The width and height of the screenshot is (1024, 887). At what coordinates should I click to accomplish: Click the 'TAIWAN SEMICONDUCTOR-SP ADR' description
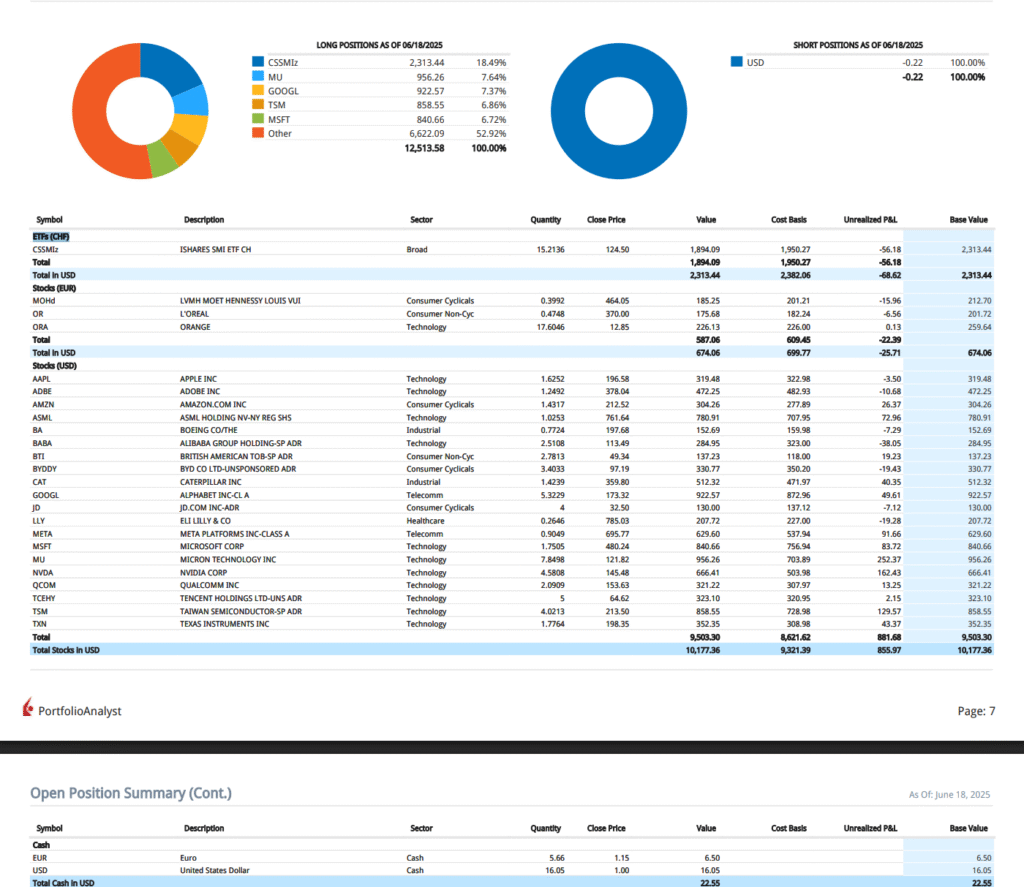pyautogui.click(x=241, y=611)
